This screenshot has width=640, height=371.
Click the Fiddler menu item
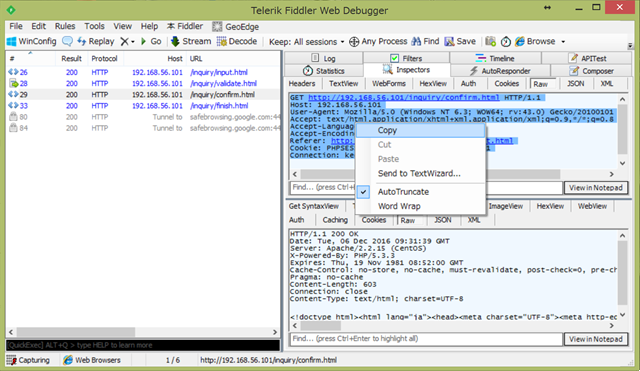pyautogui.click(x=184, y=27)
